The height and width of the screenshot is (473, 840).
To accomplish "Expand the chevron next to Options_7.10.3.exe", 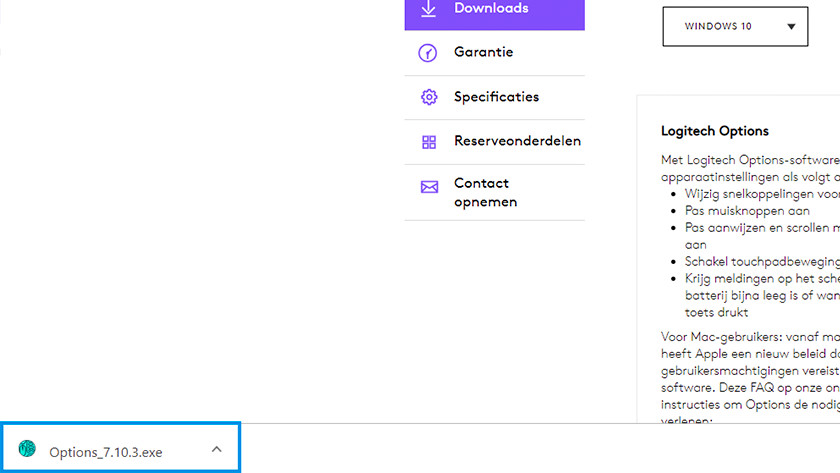I will (216, 450).
